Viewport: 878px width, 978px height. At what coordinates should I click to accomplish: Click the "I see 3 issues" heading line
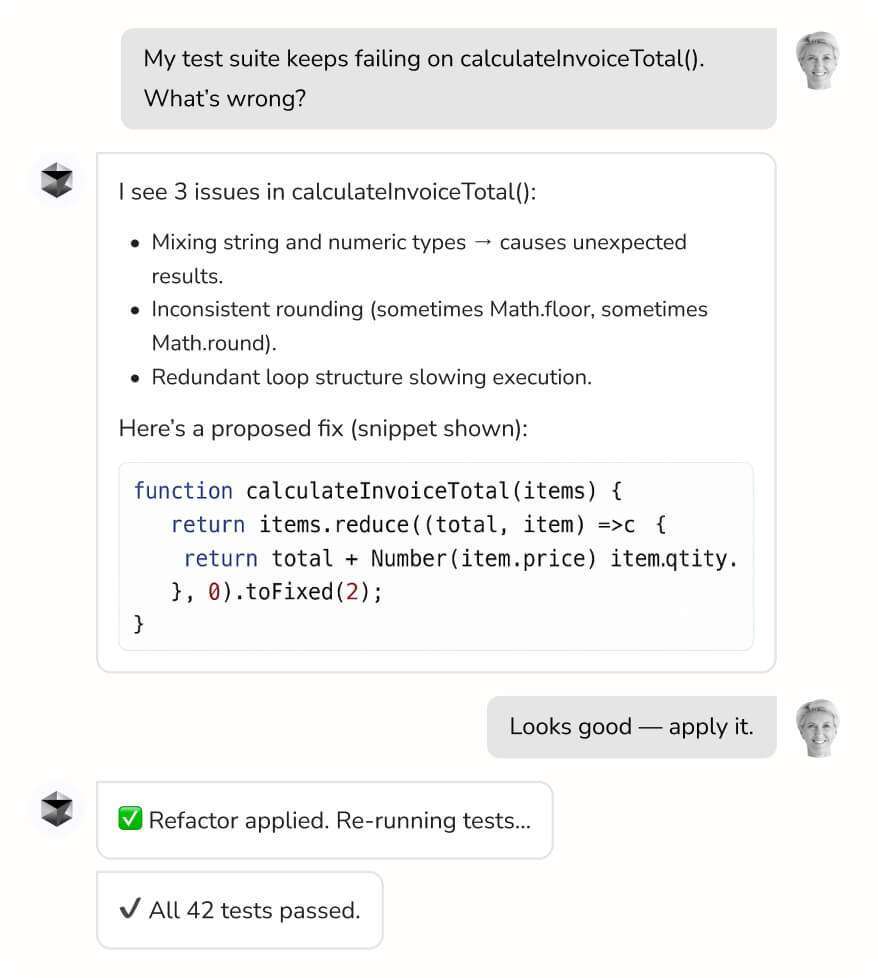tap(327, 191)
